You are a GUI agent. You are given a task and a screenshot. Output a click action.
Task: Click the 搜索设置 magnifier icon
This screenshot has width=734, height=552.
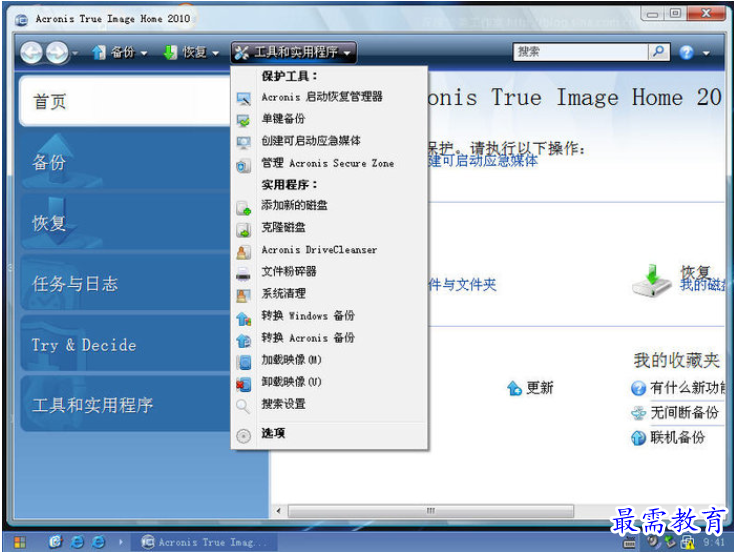[243, 406]
